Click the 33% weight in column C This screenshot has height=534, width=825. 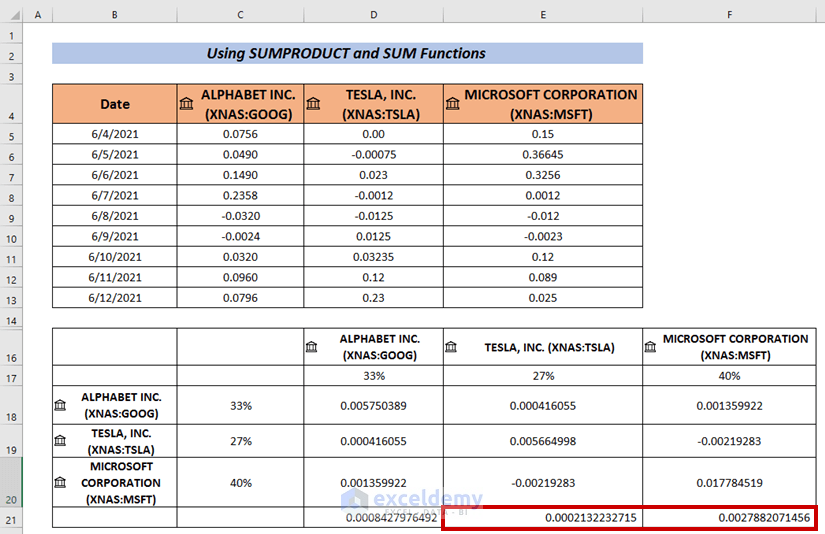pyautogui.click(x=240, y=405)
